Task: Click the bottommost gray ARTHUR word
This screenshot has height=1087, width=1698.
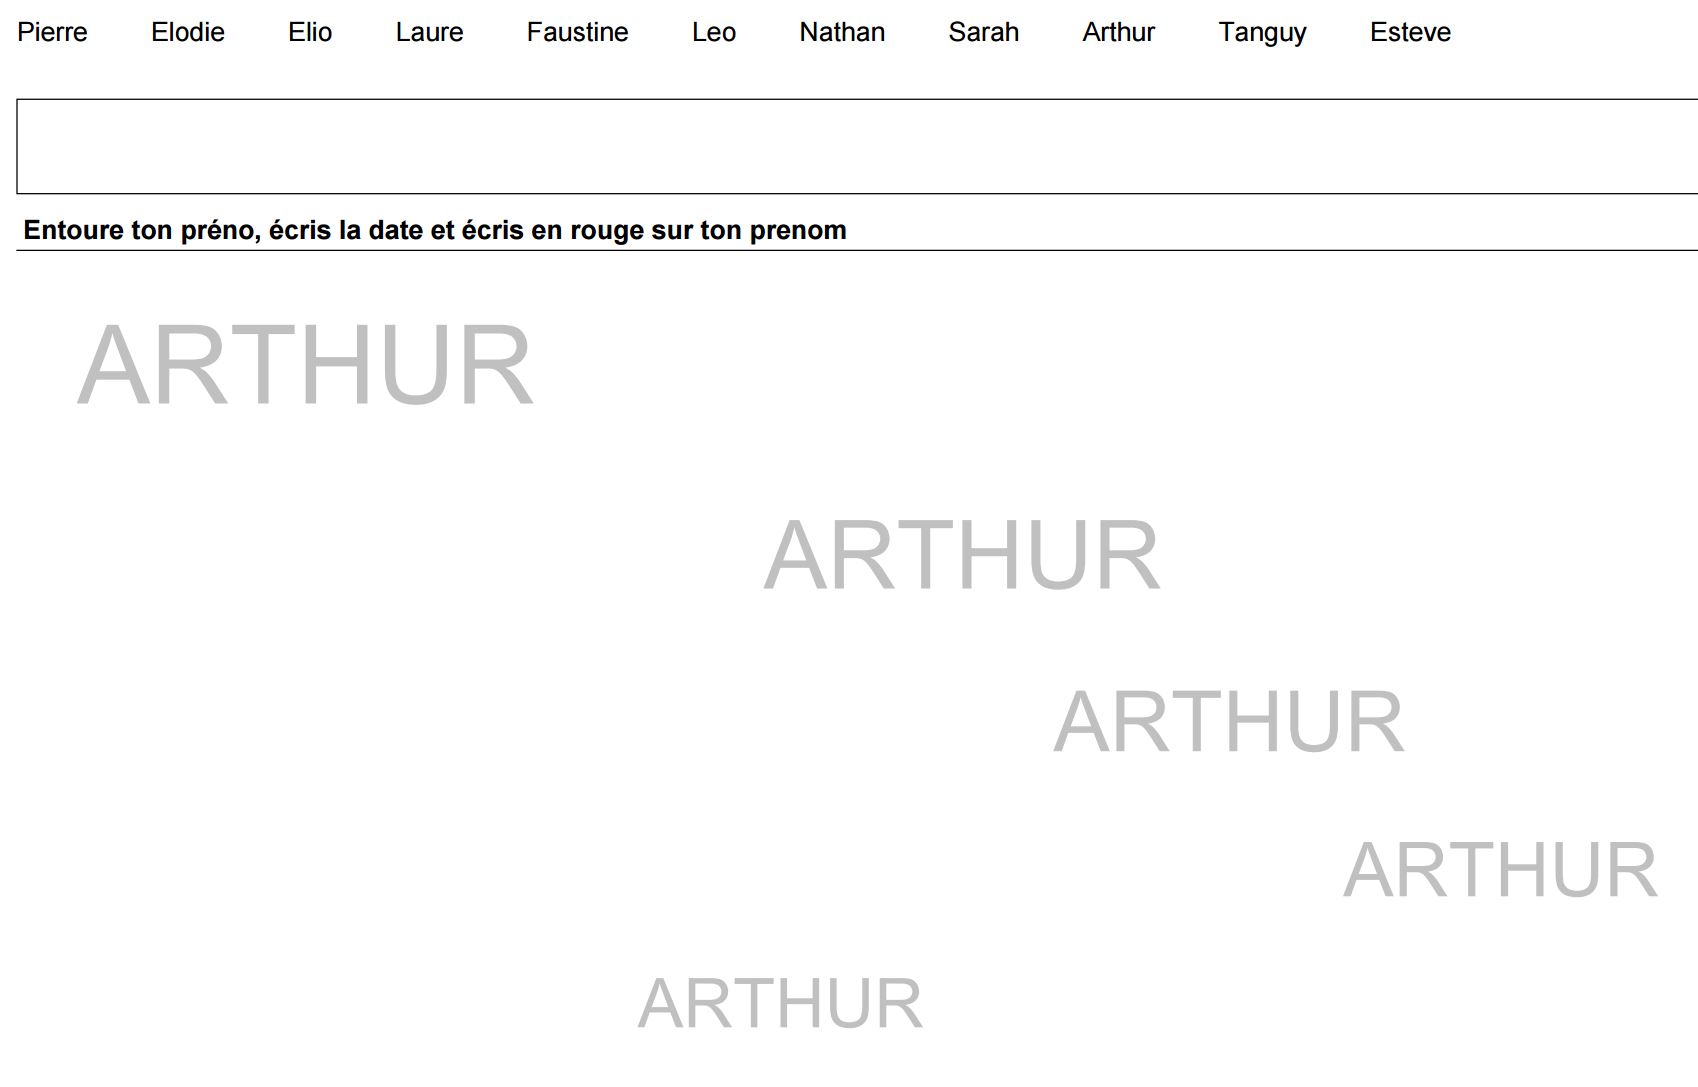Action: click(780, 1004)
